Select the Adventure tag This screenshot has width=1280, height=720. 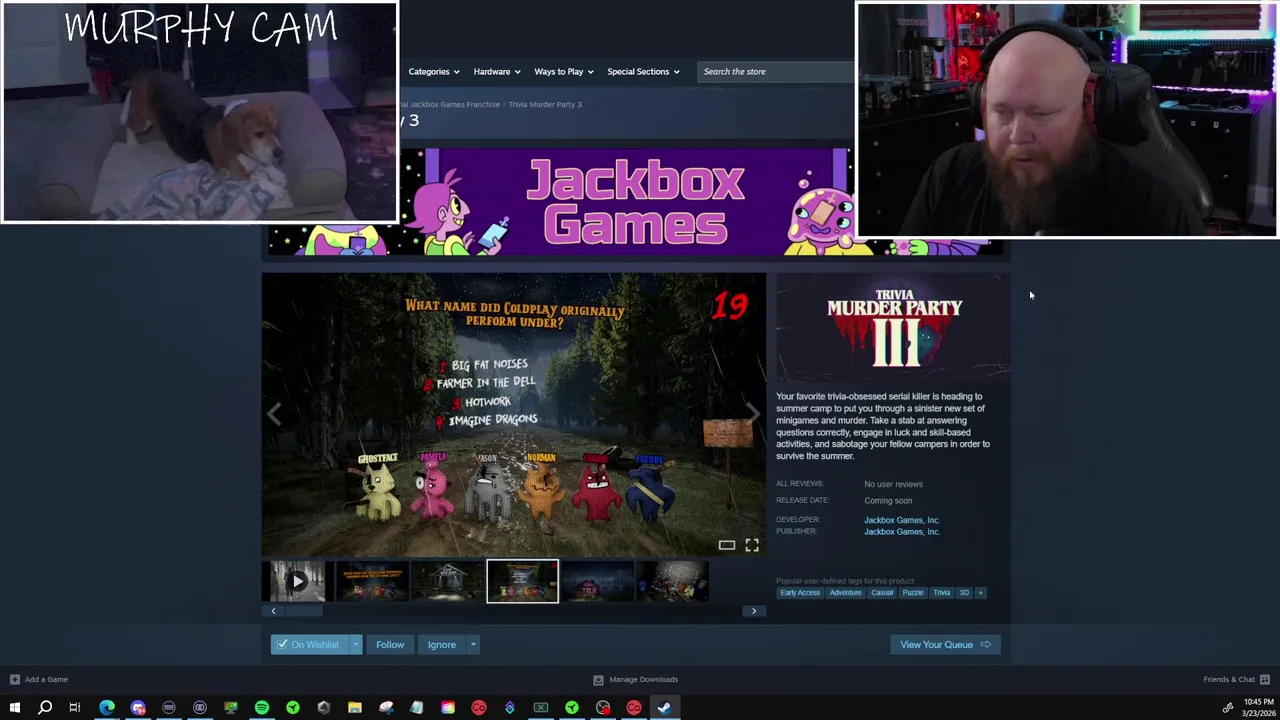(x=845, y=593)
